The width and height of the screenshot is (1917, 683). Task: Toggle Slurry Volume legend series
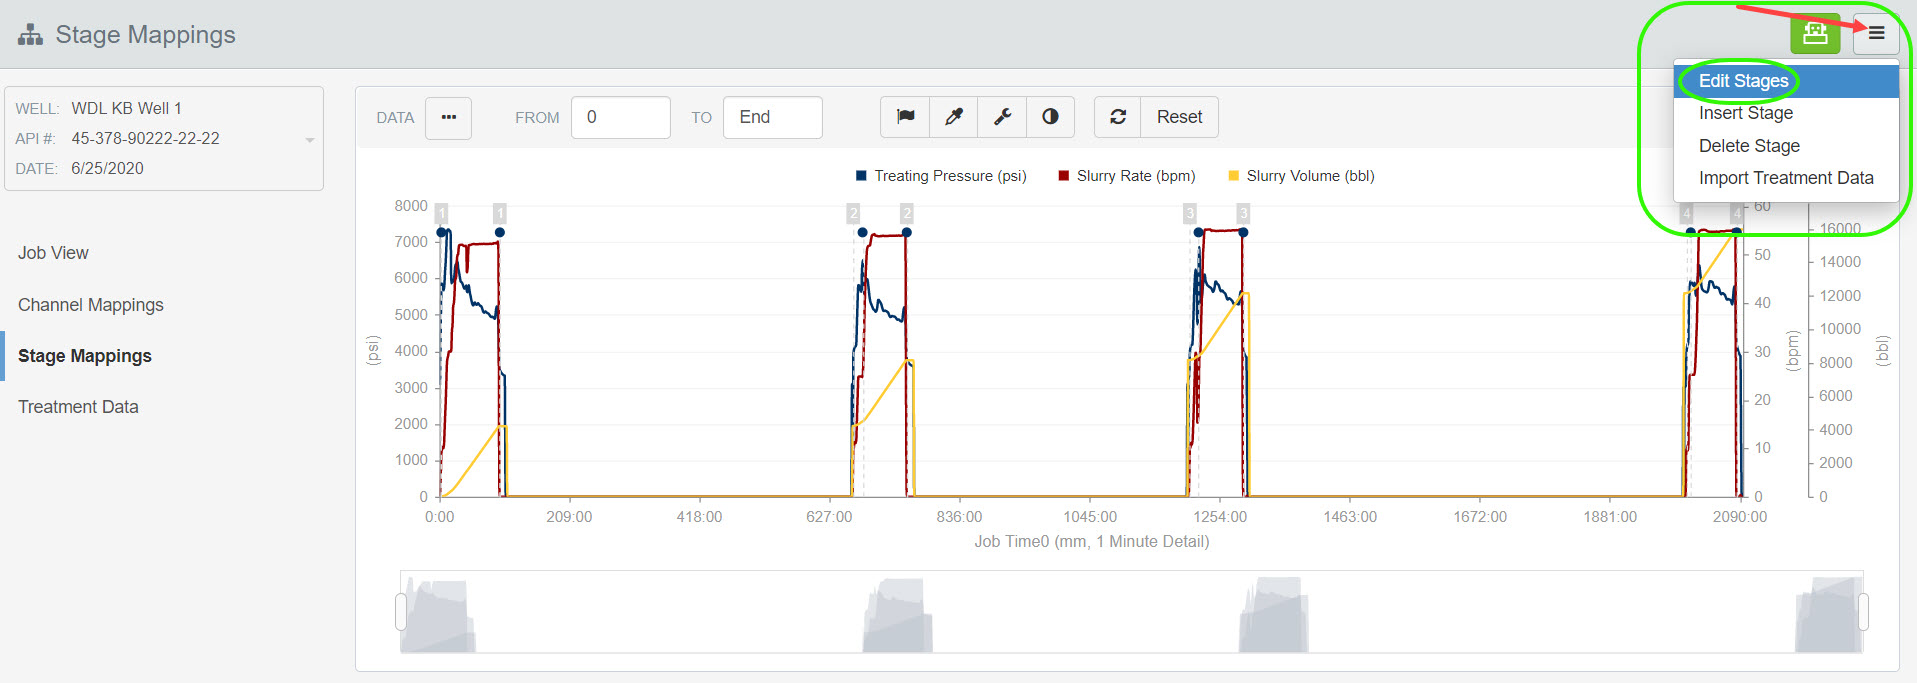pos(1301,176)
